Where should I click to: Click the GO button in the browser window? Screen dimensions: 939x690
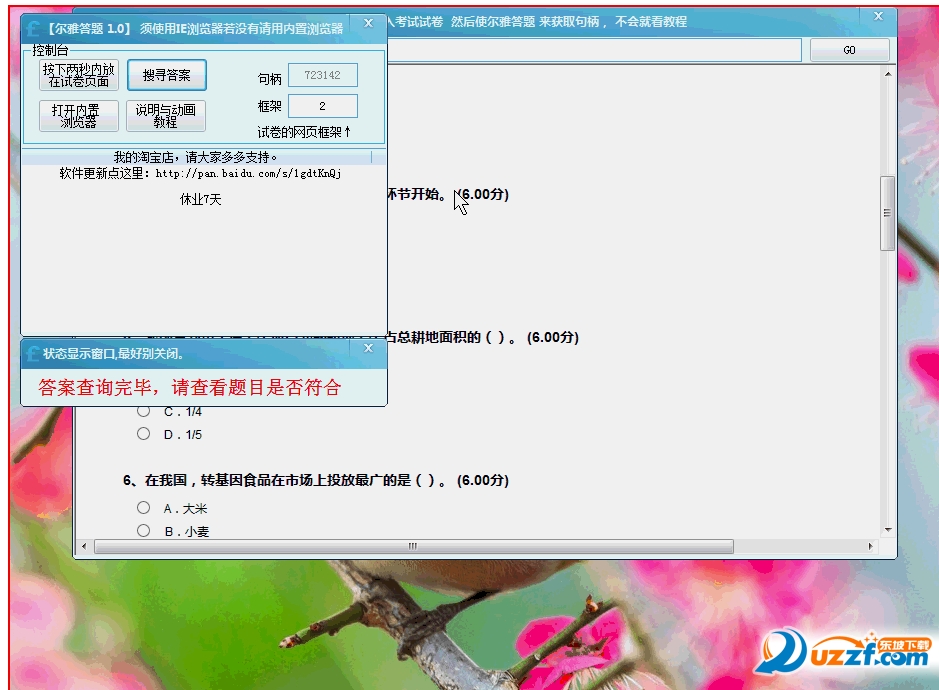(849, 50)
